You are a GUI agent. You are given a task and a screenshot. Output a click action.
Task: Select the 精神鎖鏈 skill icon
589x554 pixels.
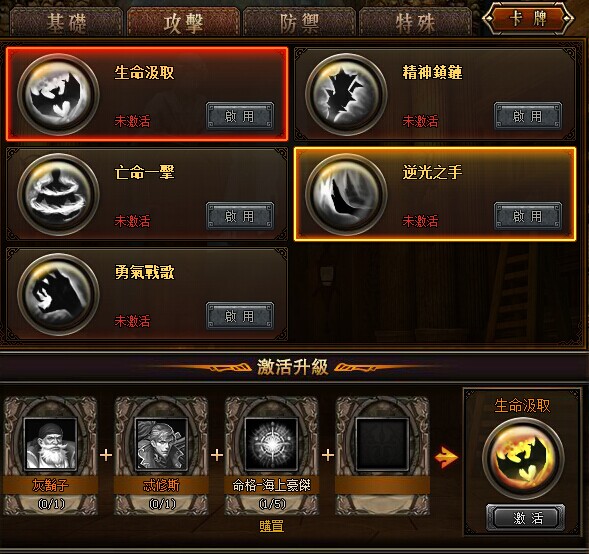(346, 94)
